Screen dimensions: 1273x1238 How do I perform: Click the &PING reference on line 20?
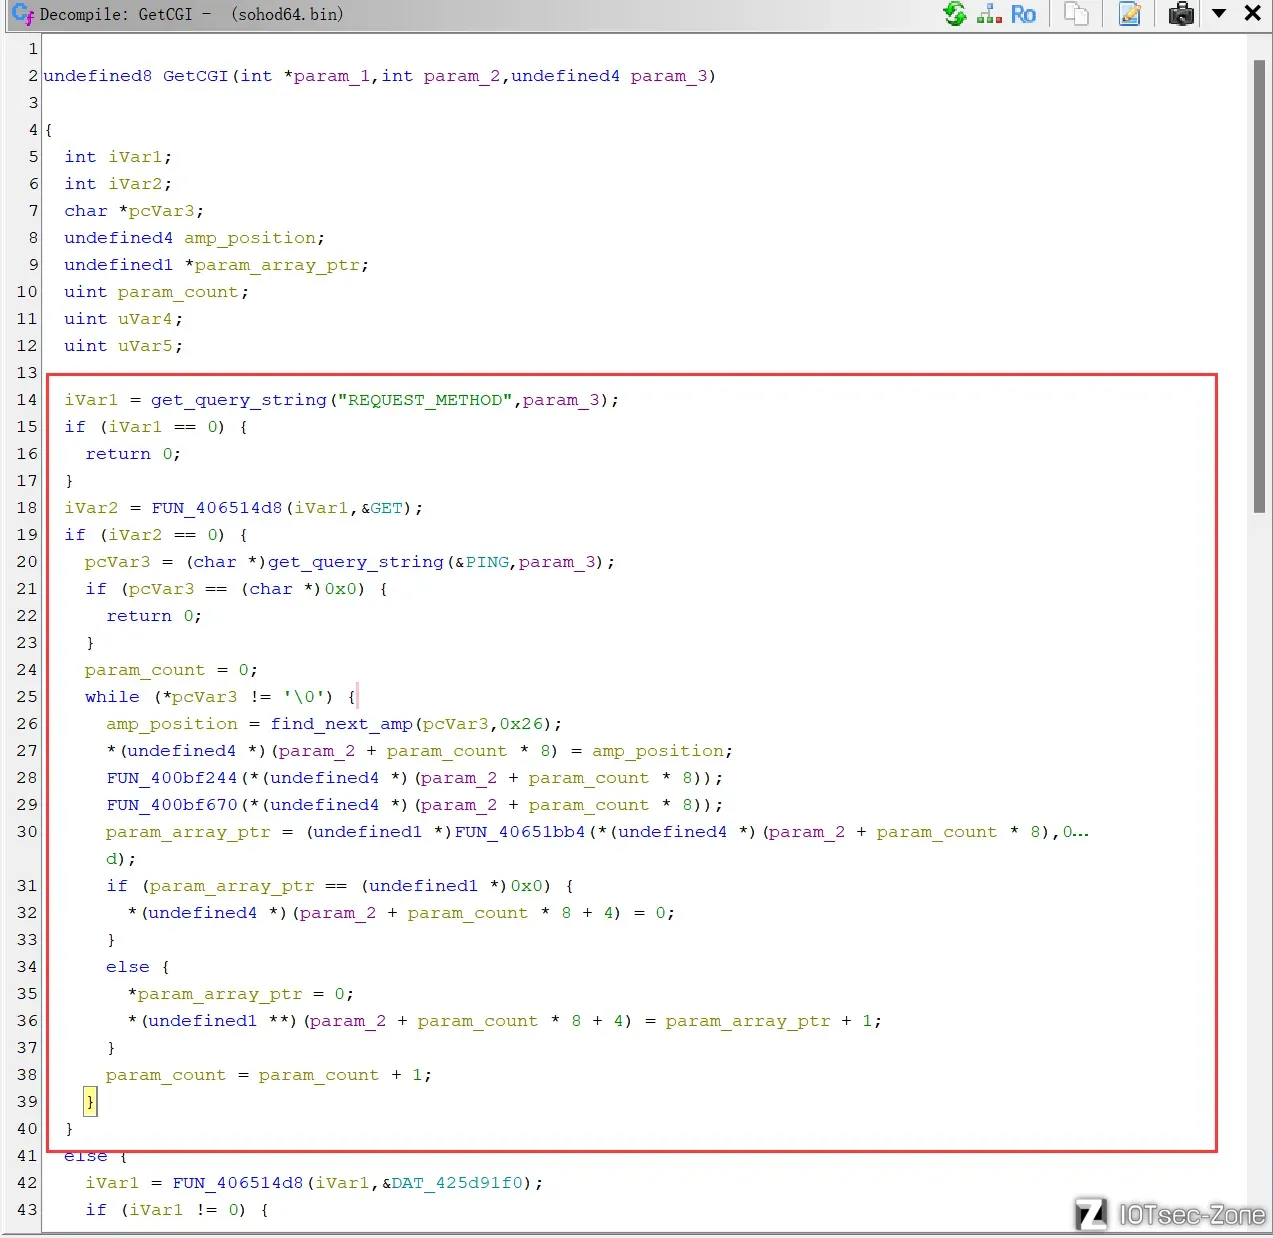coord(482,562)
